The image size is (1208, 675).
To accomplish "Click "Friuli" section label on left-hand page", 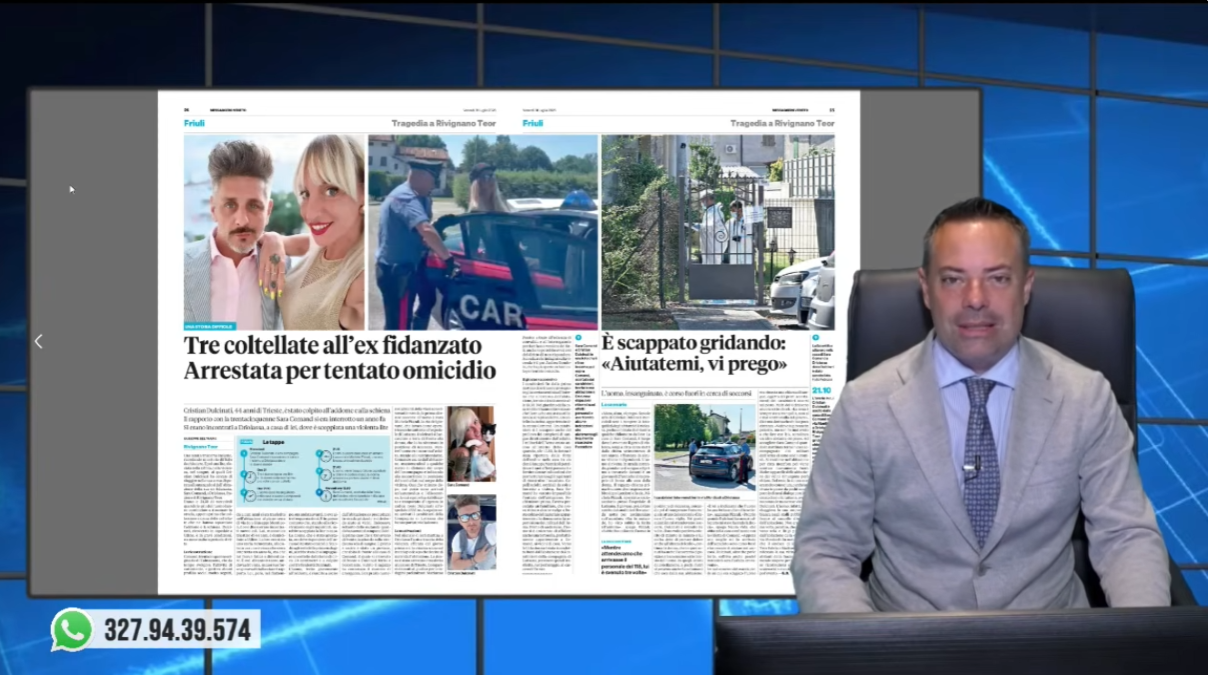I will [x=194, y=123].
